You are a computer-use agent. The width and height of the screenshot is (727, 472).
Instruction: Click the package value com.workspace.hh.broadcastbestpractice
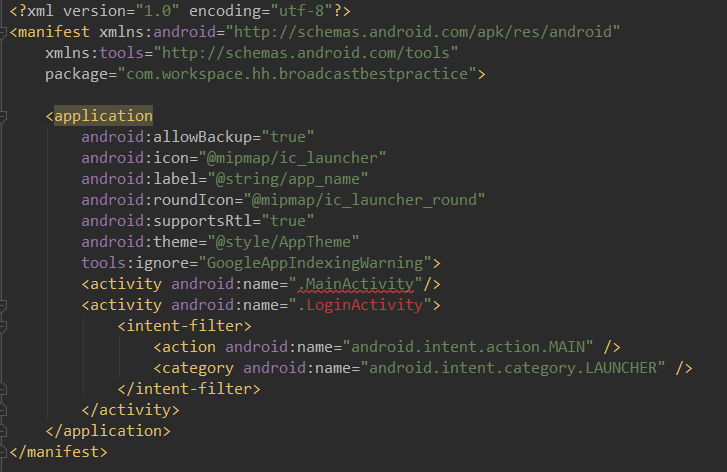coord(297,74)
